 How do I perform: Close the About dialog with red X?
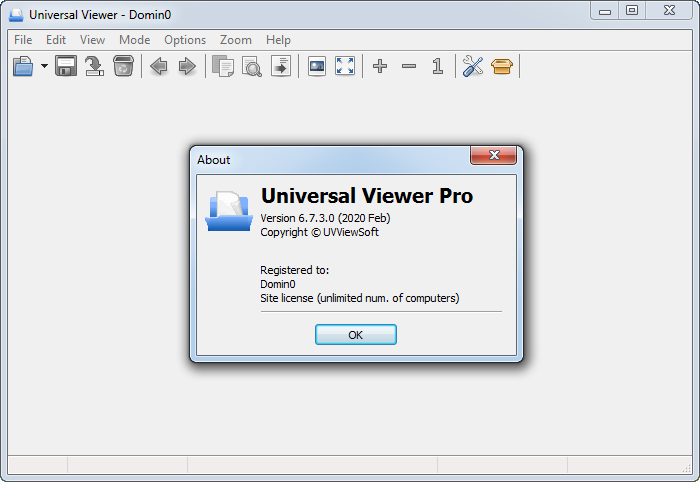494,155
